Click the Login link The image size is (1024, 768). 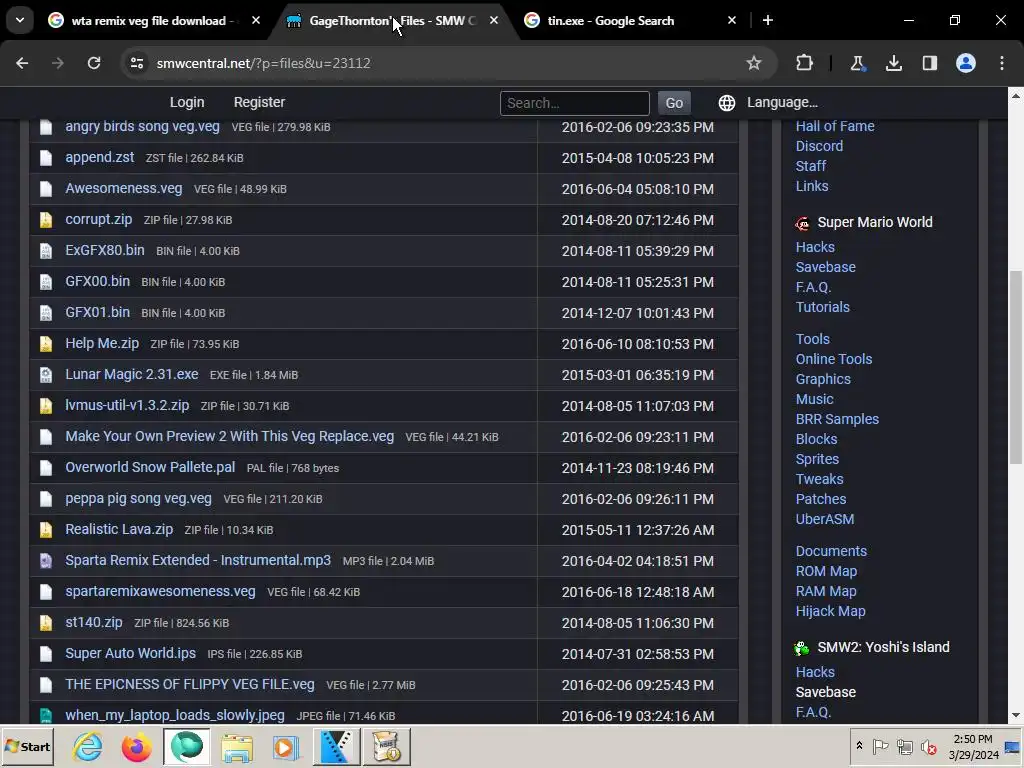(187, 103)
